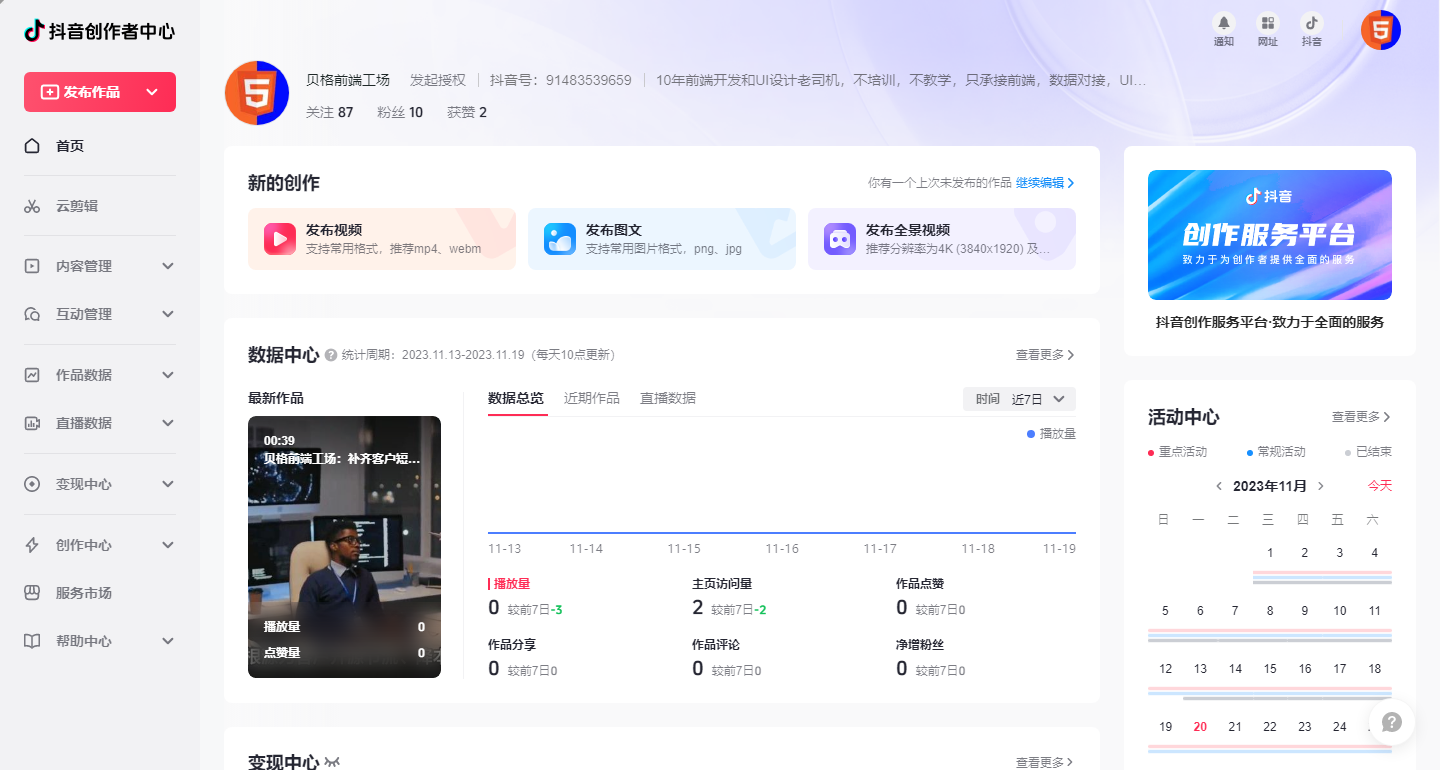Click the 发布图文 picture icon
Screen dimensions: 1440x770
click(x=560, y=239)
